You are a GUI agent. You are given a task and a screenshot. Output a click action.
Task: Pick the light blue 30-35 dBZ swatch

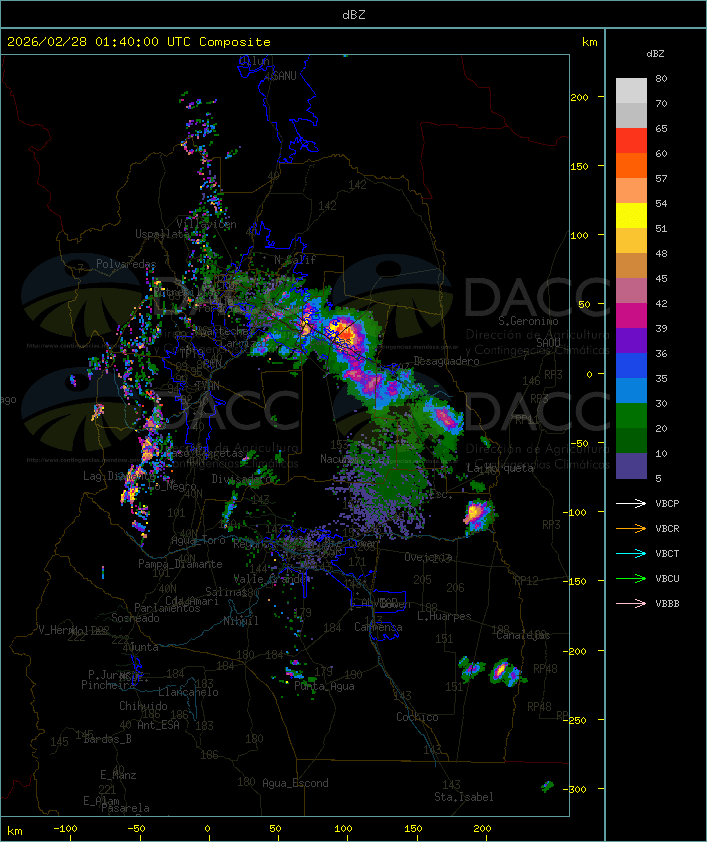click(631, 390)
